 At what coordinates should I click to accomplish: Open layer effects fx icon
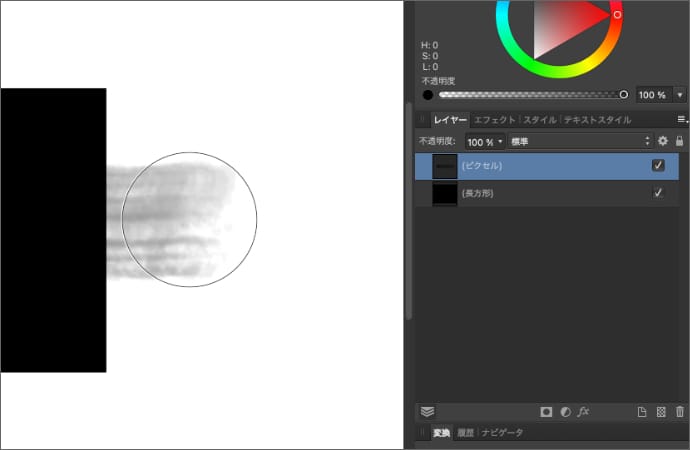584,411
